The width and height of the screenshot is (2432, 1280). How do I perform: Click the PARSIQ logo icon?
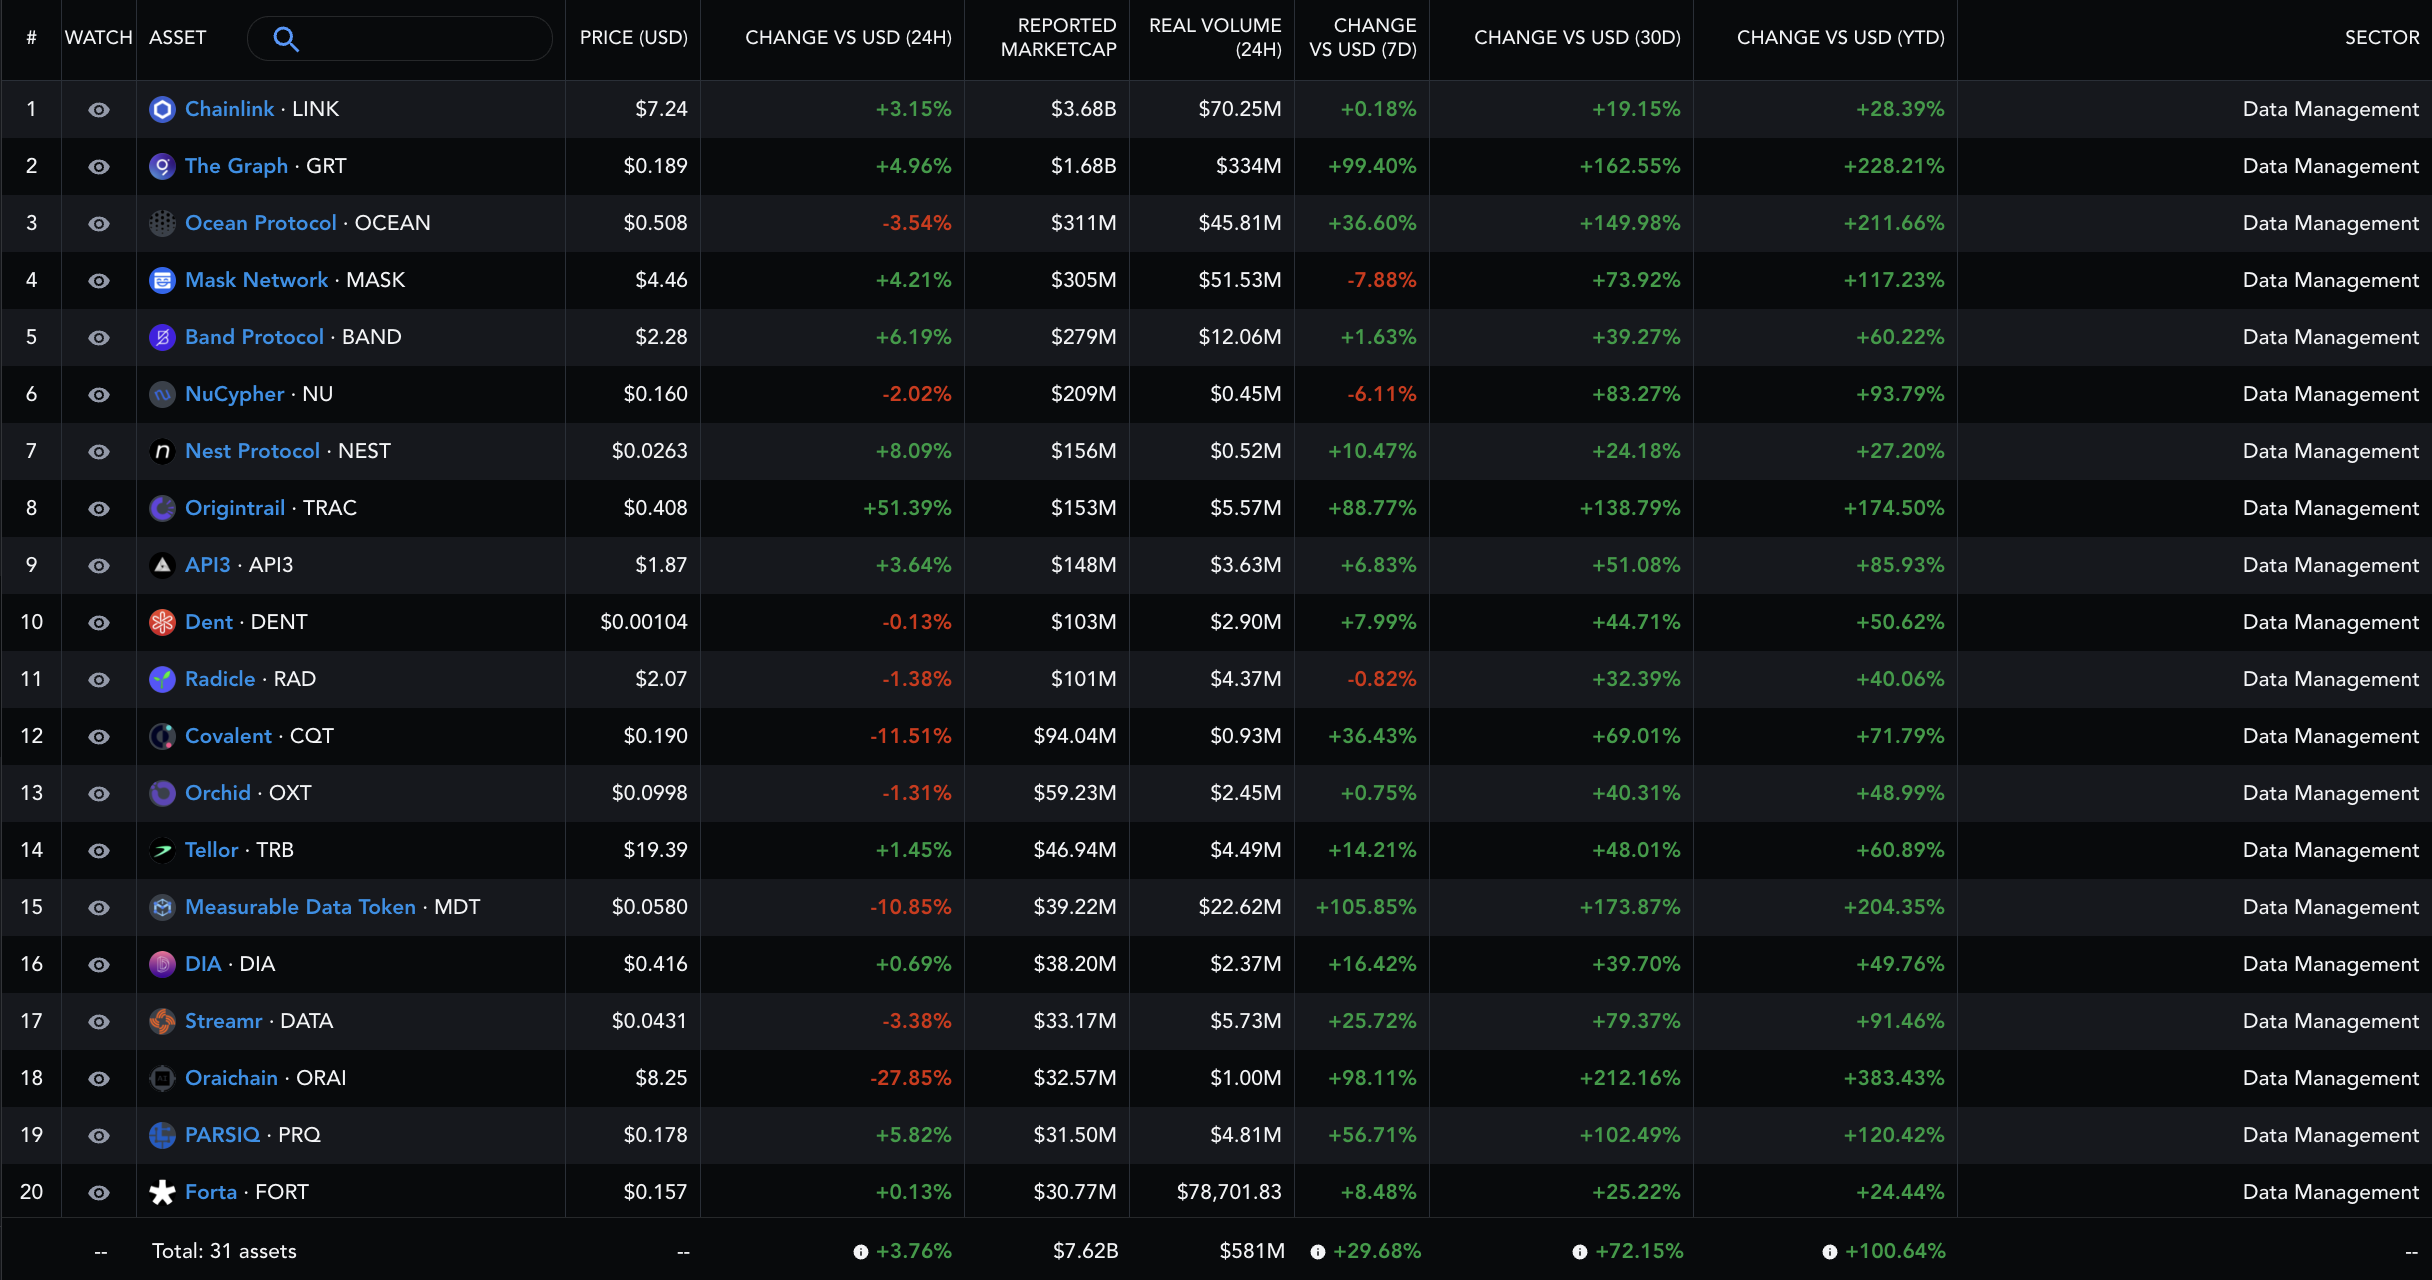(162, 1135)
